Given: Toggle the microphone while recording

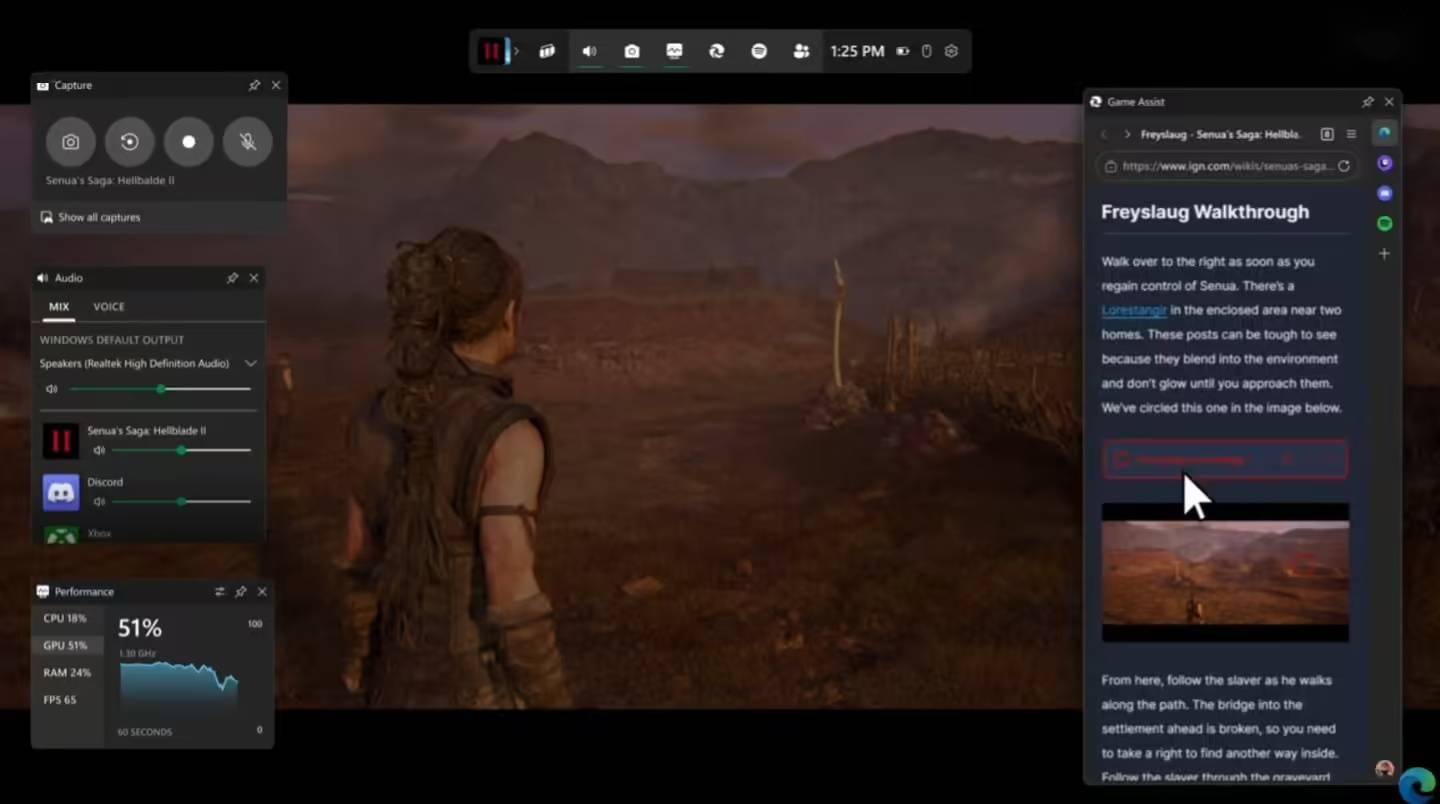Looking at the screenshot, I should 247,142.
